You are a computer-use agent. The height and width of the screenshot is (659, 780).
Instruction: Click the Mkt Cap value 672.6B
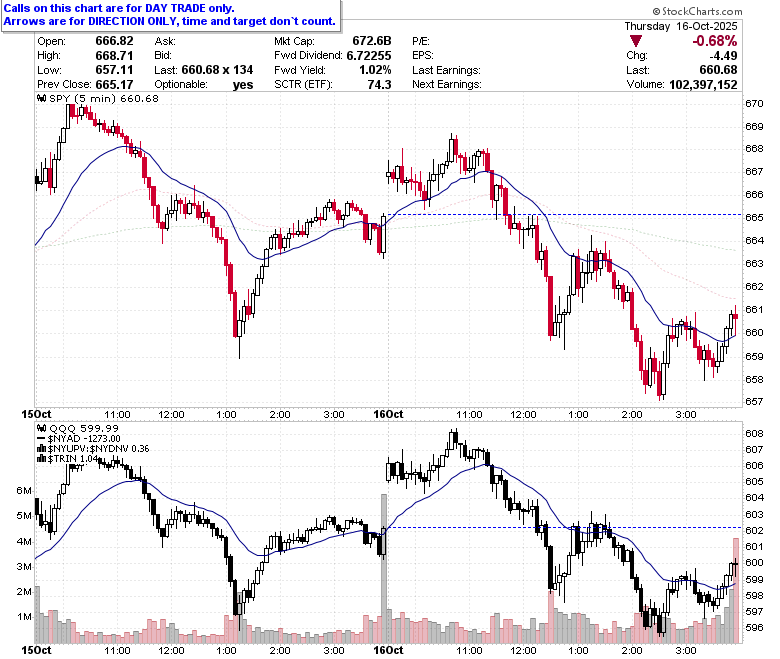372,41
